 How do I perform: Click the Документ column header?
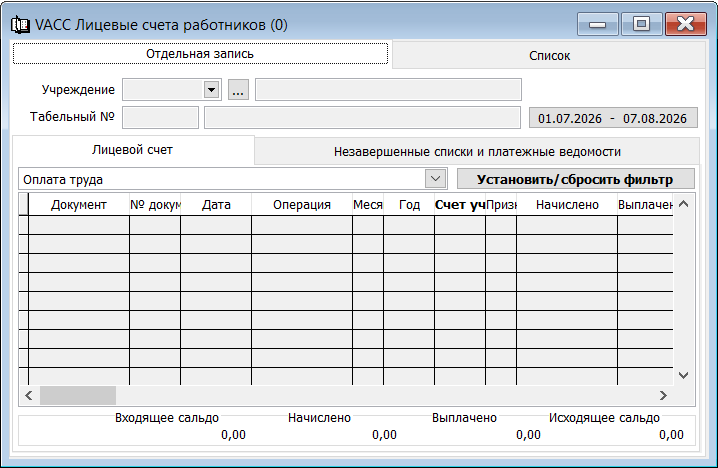[x=79, y=205]
